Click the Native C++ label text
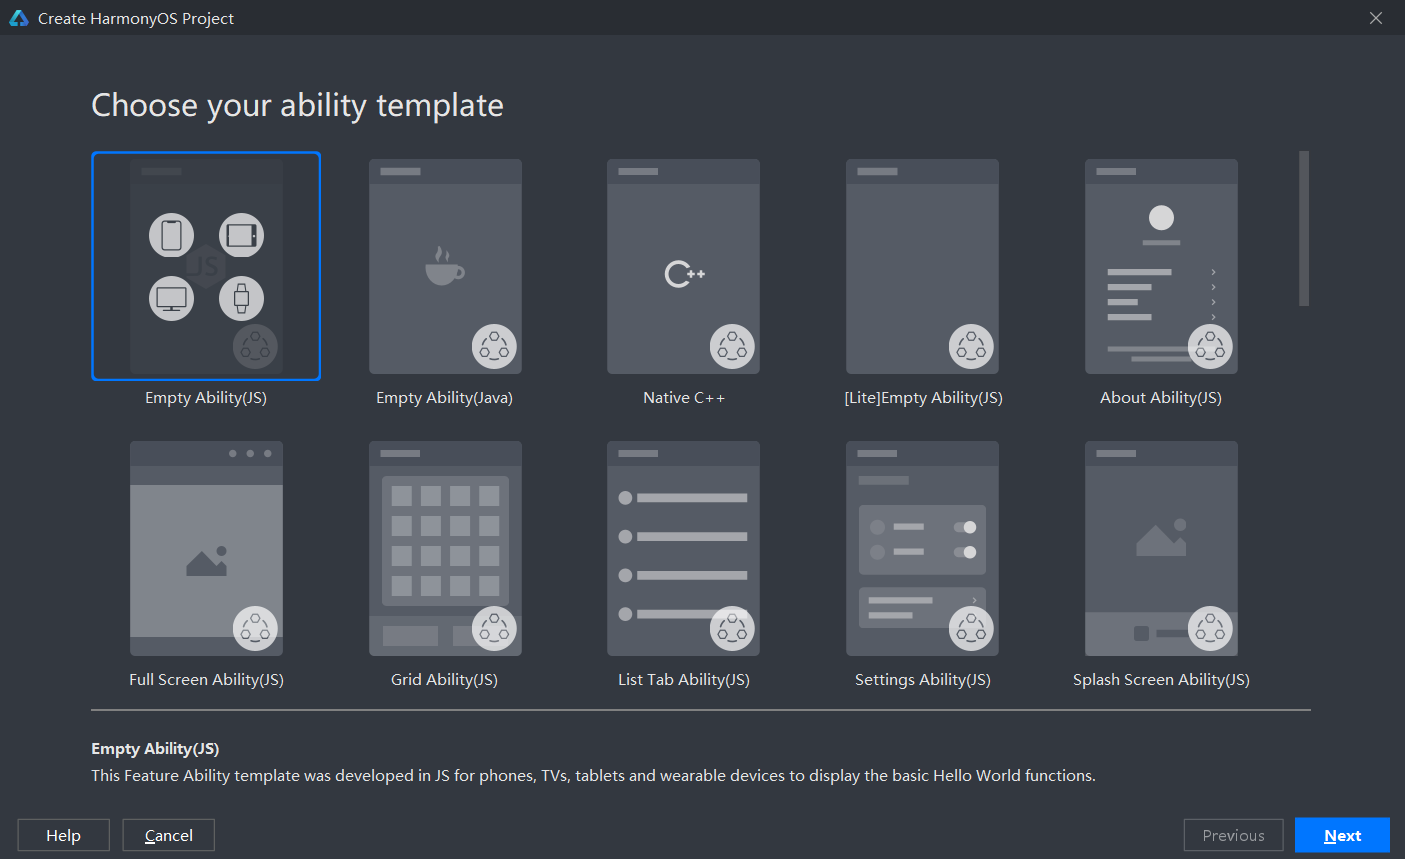Viewport: 1405px width, 859px height. point(684,398)
